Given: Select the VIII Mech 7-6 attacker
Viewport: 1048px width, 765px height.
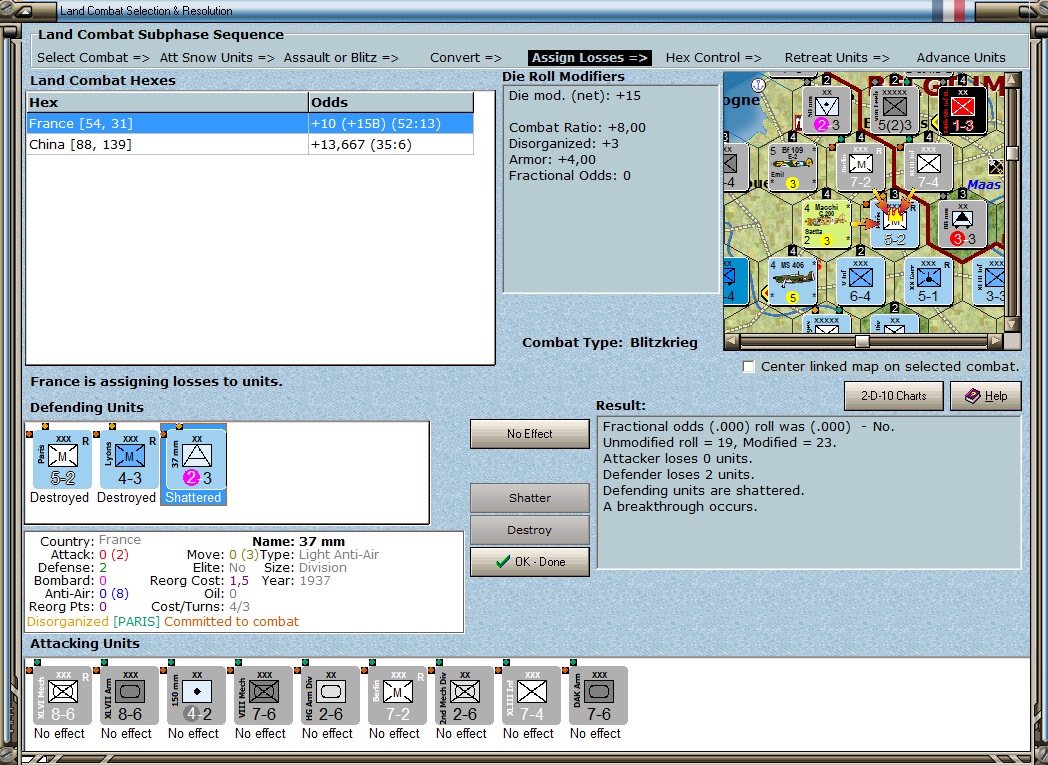Looking at the screenshot, I should [x=263, y=696].
